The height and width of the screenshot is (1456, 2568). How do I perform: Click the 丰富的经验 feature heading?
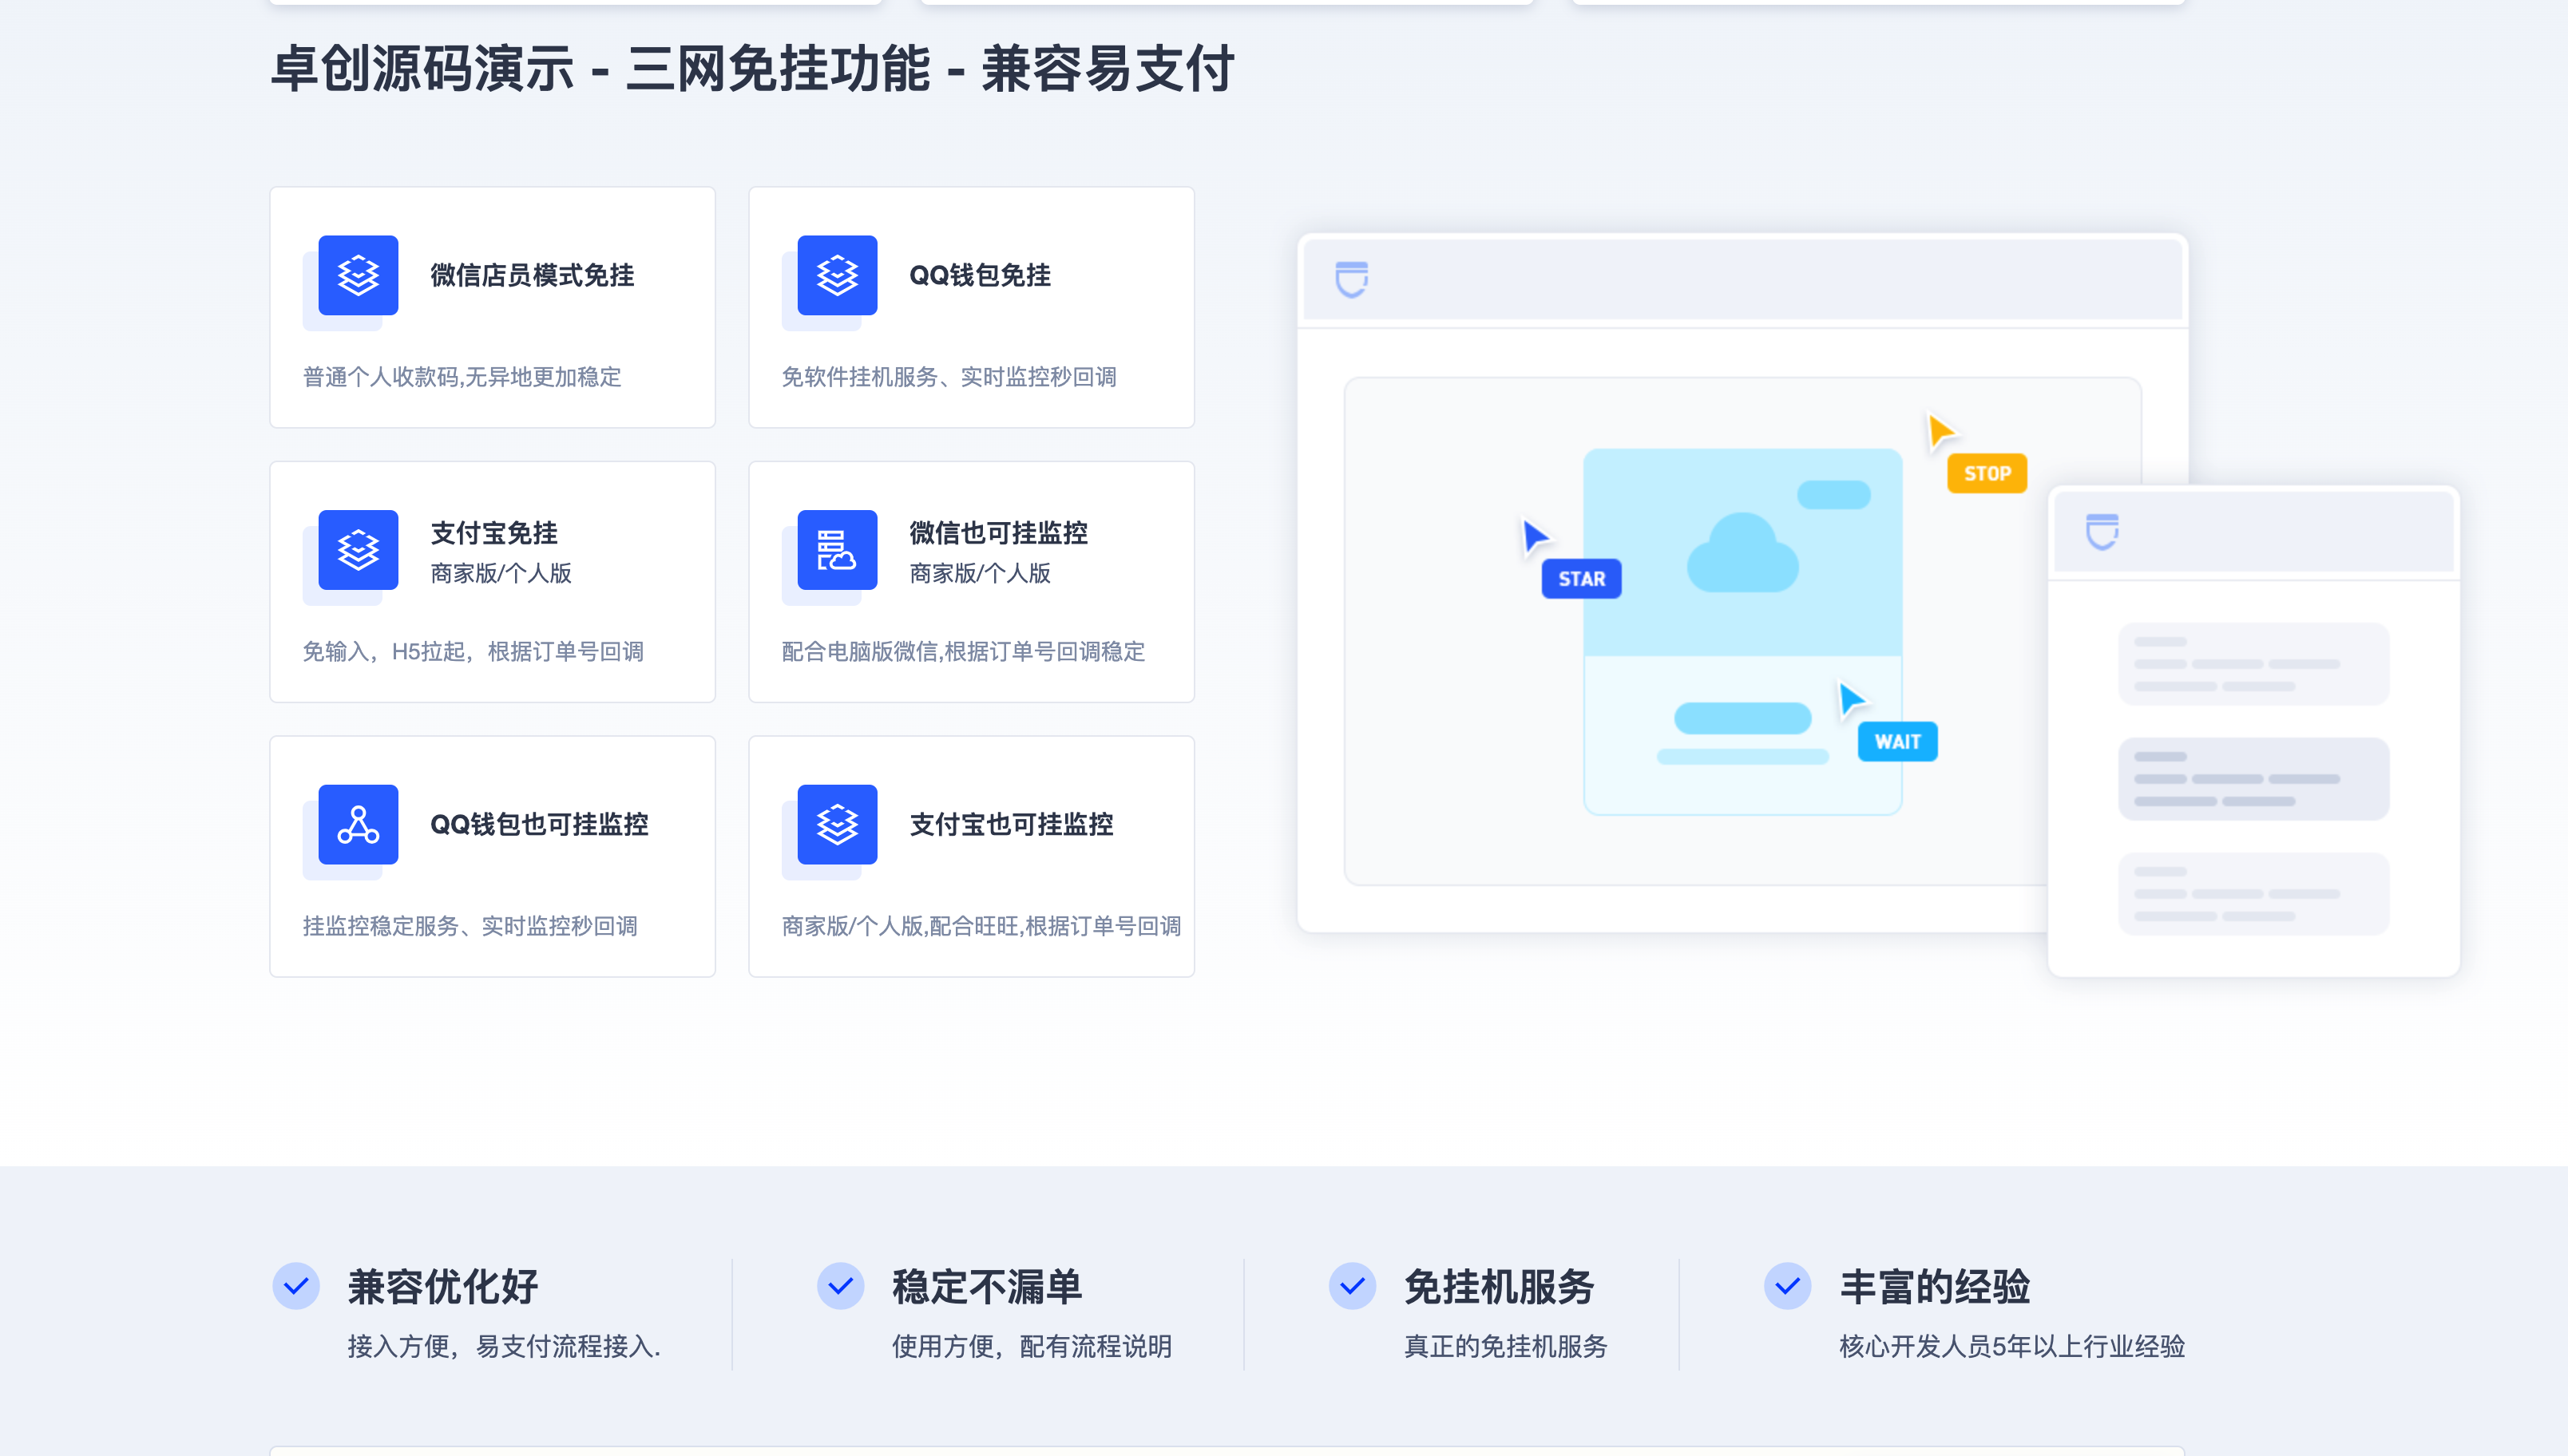(x=1934, y=1286)
